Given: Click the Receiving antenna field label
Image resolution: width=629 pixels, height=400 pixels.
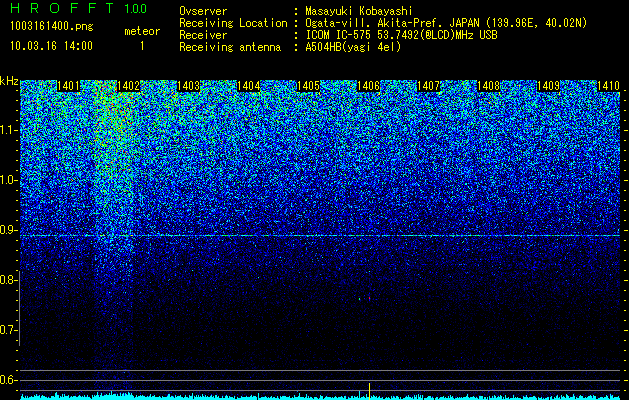Looking at the screenshot, I should pyautogui.click(x=230, y=47).
